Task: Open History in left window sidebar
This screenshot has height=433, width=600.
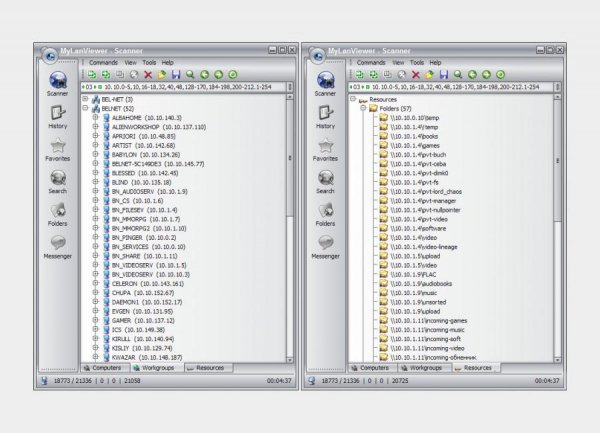Action: (57, 117)
